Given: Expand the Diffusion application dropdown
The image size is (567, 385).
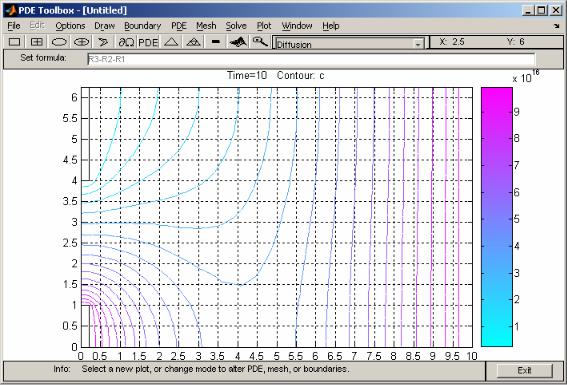Looking at the screenshot, I should click(418, 44).
